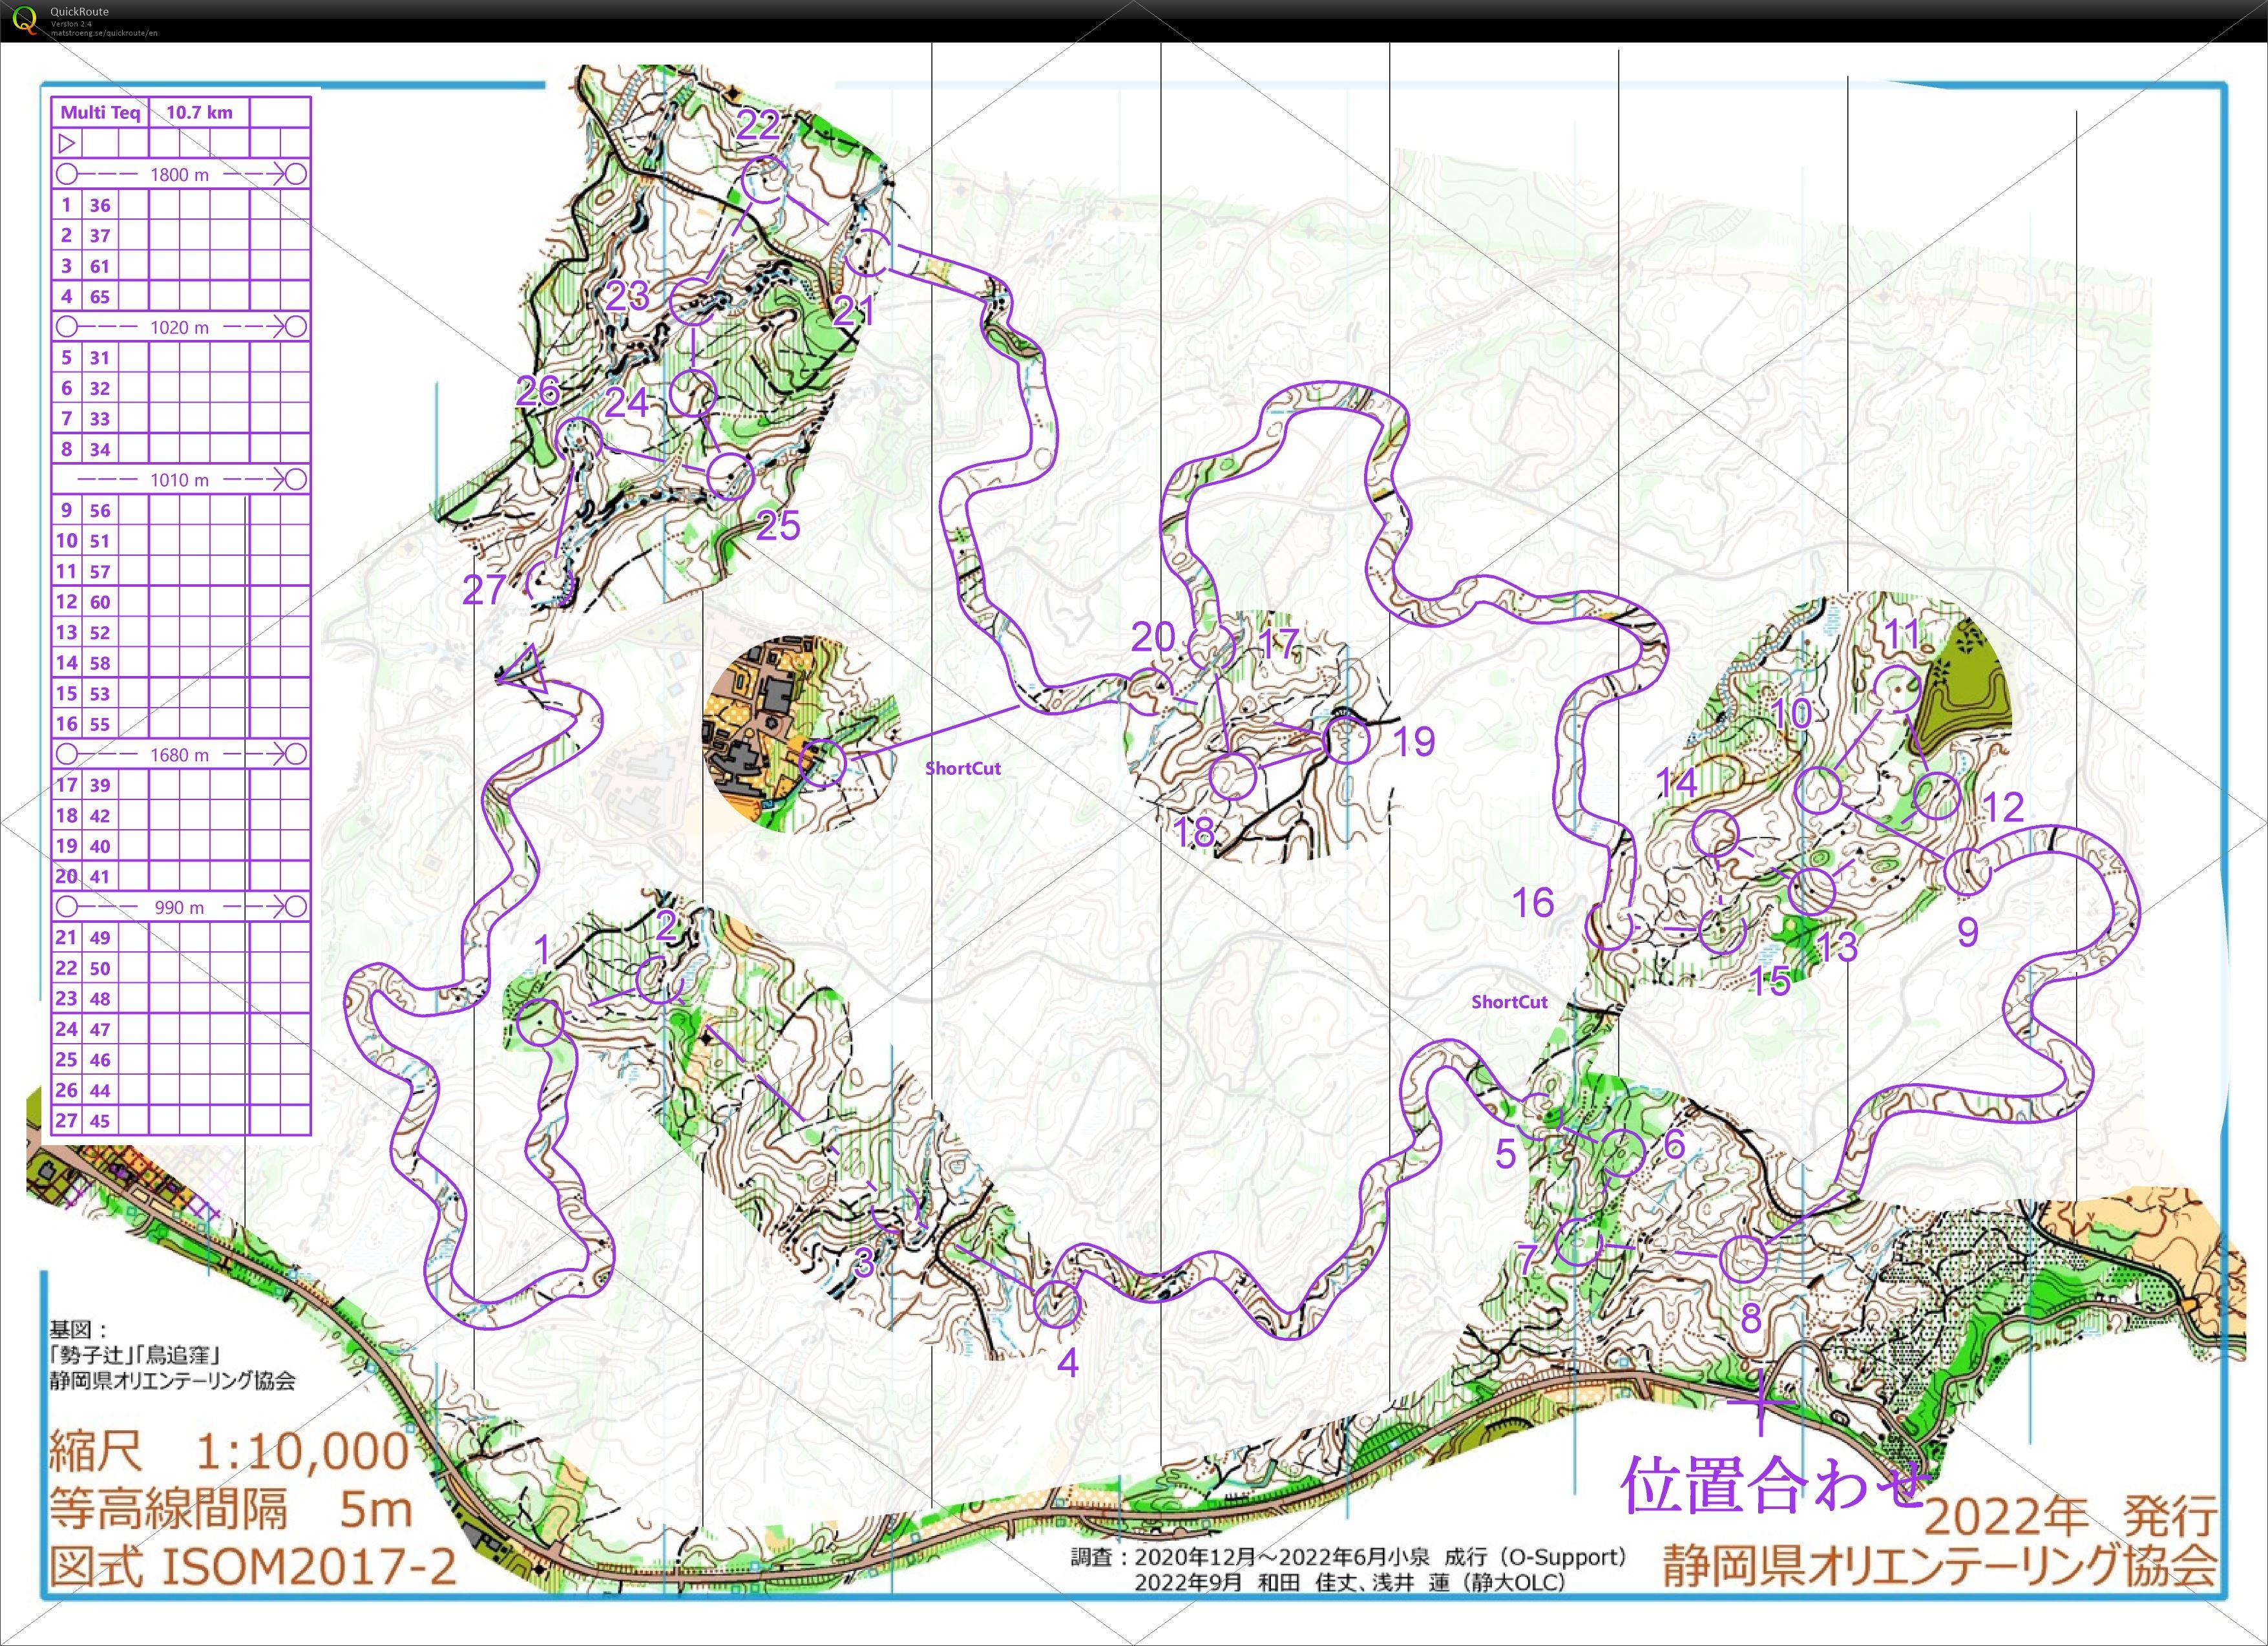Click control circle 9 on the route
Screen dimensions: 2268x1646
pyautogui.click(x=1967, y=872)
